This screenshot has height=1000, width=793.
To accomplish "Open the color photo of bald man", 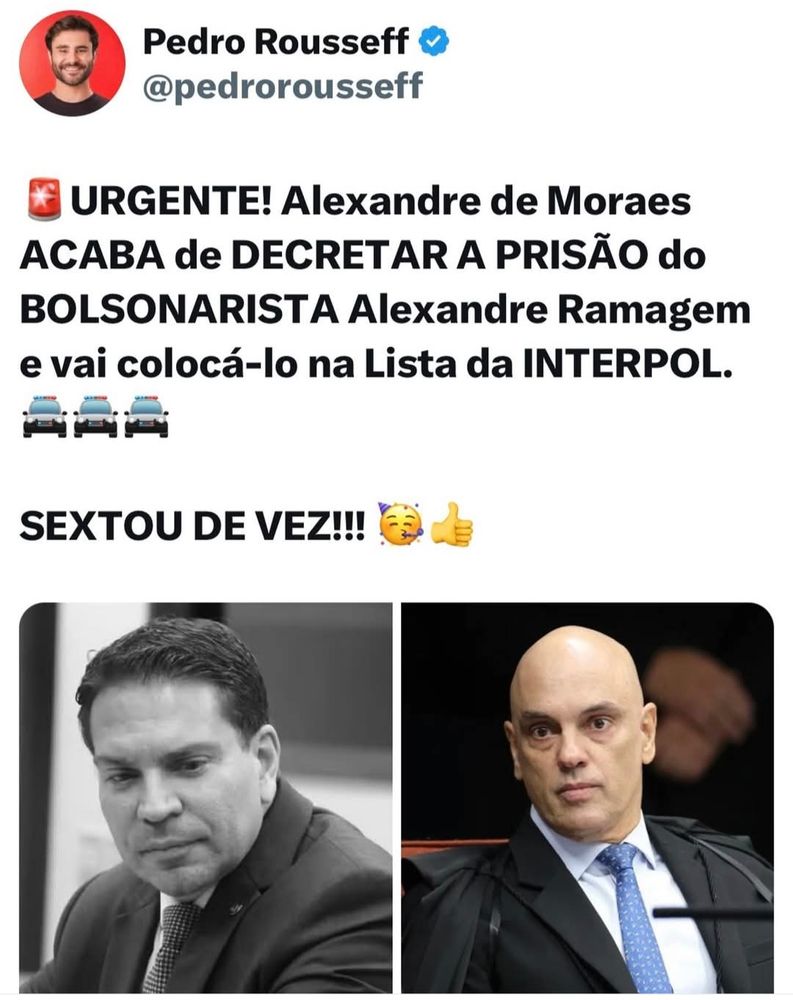I will coord(587,797).
